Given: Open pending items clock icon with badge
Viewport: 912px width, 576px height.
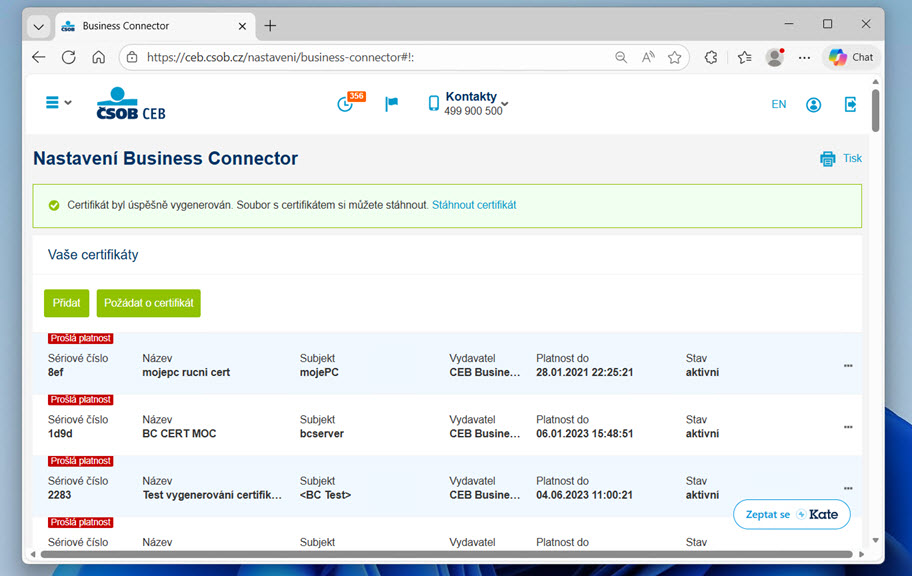Looking at the screenshot, I should pyautogui.click(x=350, y=102).
